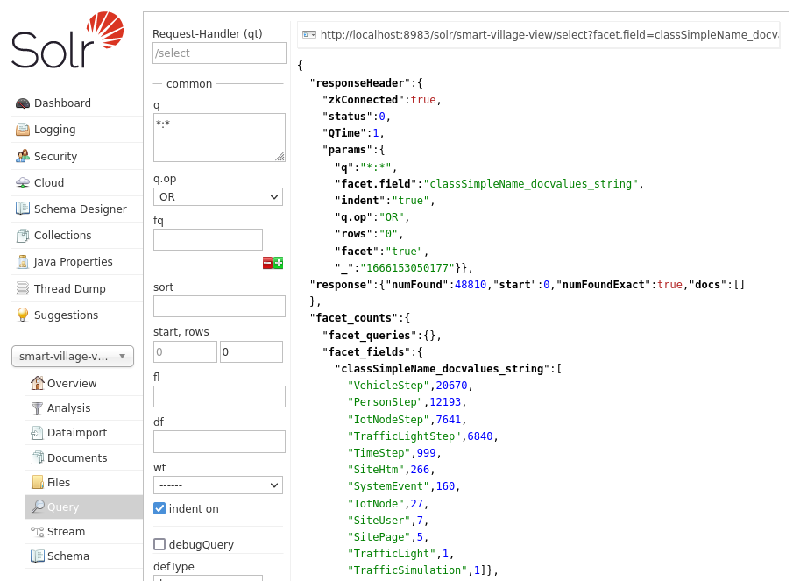The width and height of the screenshot is (800, 581).
Task: Click the Query magnifier icon
Action: pos(38,507)
